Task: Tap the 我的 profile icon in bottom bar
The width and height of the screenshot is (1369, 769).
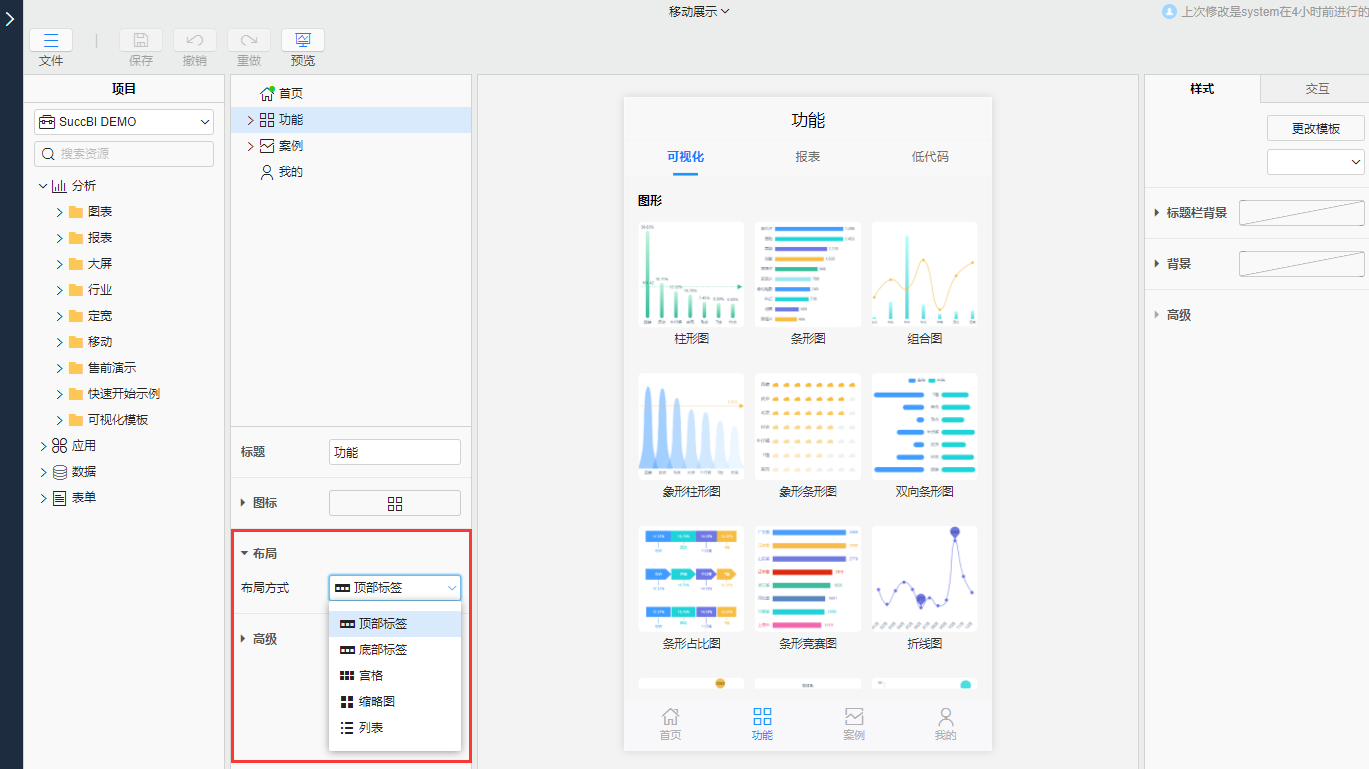Action: click(945, 717)
